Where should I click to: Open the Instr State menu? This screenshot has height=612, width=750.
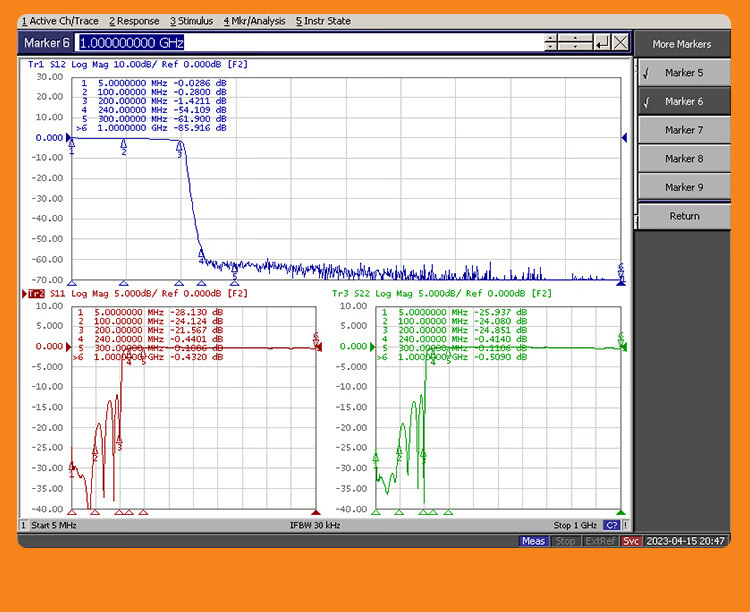point(323,21)
